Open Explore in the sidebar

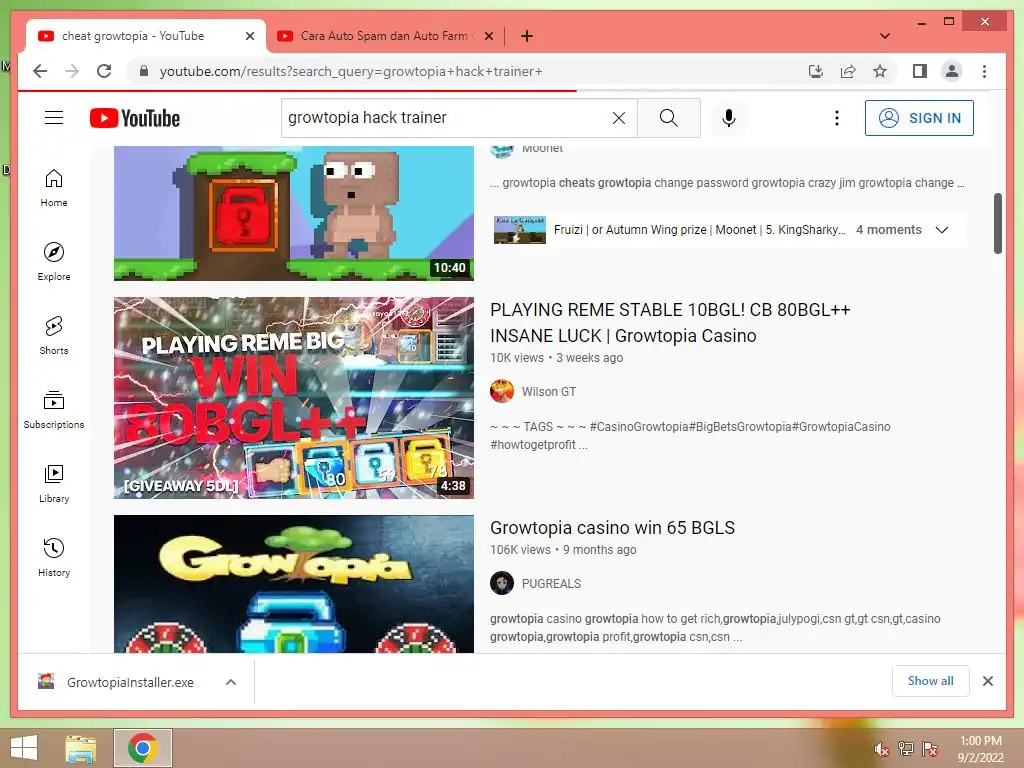(54, 262)
